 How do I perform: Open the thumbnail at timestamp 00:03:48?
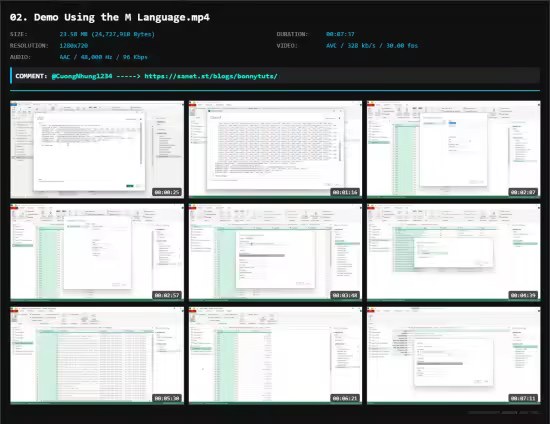(275, 253)
